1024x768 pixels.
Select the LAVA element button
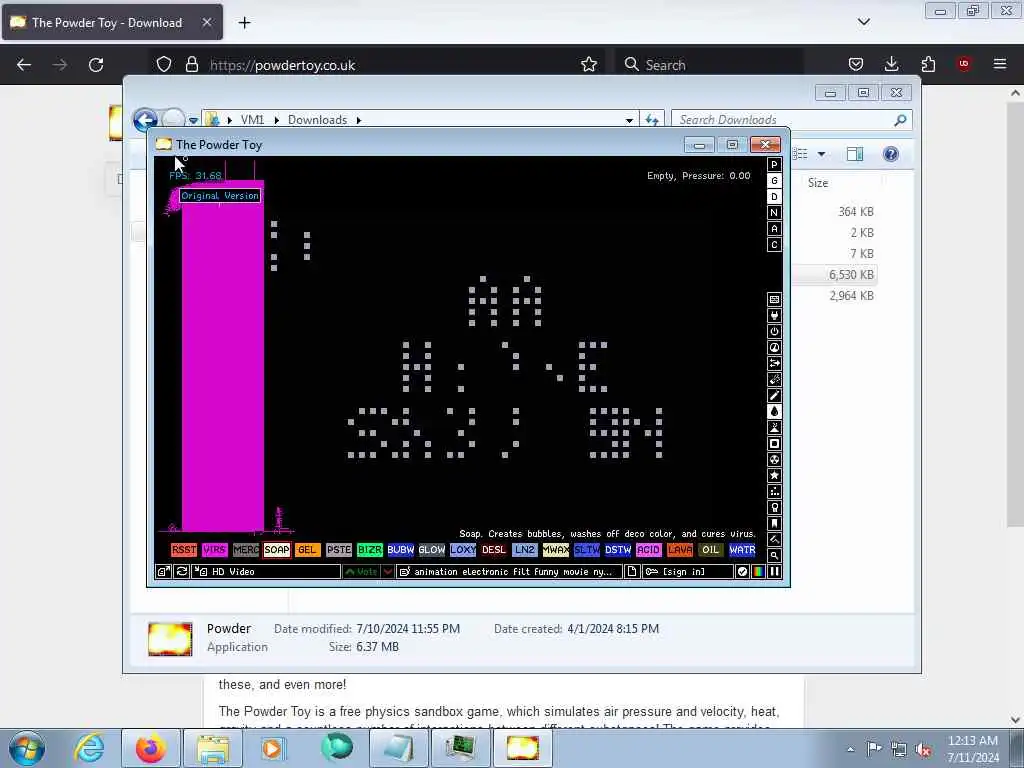point(680,550)
